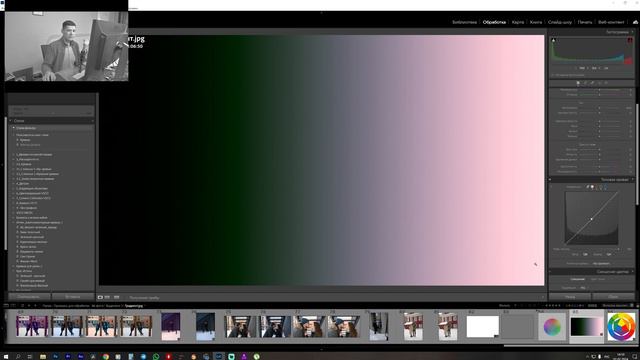
Task: Select the red channel curve icon
Action: point(597,187)
